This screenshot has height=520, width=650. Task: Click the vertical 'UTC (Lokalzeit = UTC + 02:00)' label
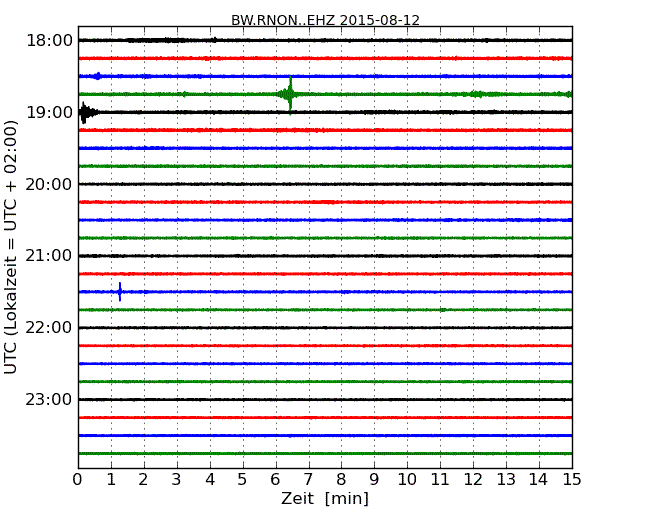11,247
